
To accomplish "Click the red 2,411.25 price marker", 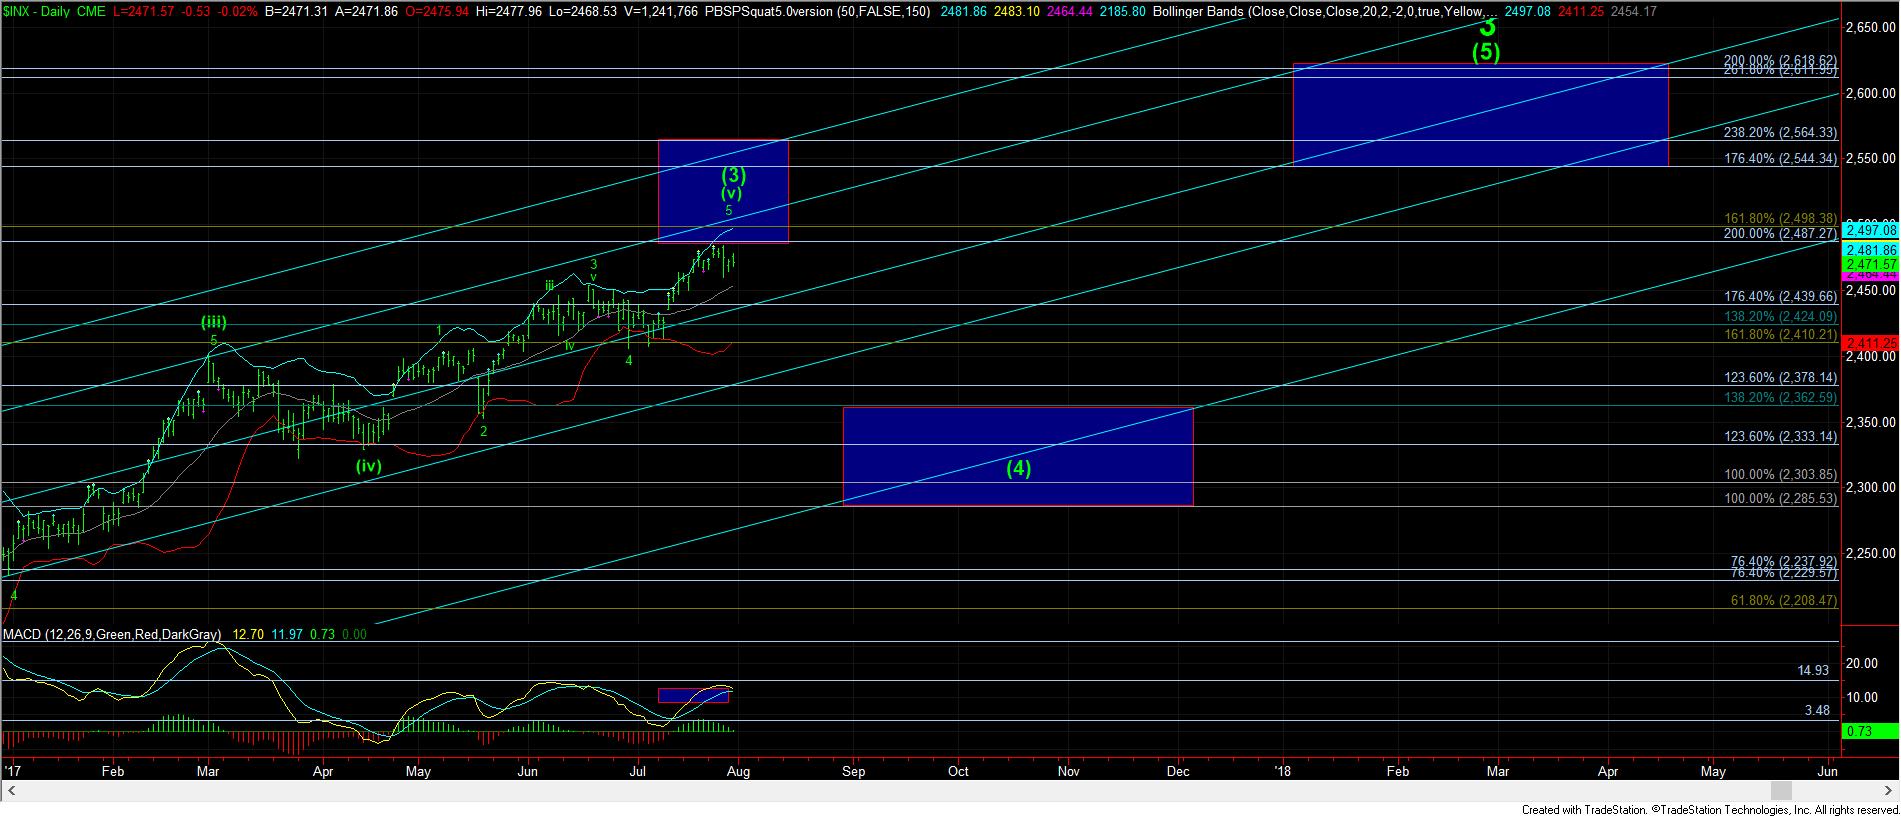I will pyautogui.click(x=1869, y=341).
